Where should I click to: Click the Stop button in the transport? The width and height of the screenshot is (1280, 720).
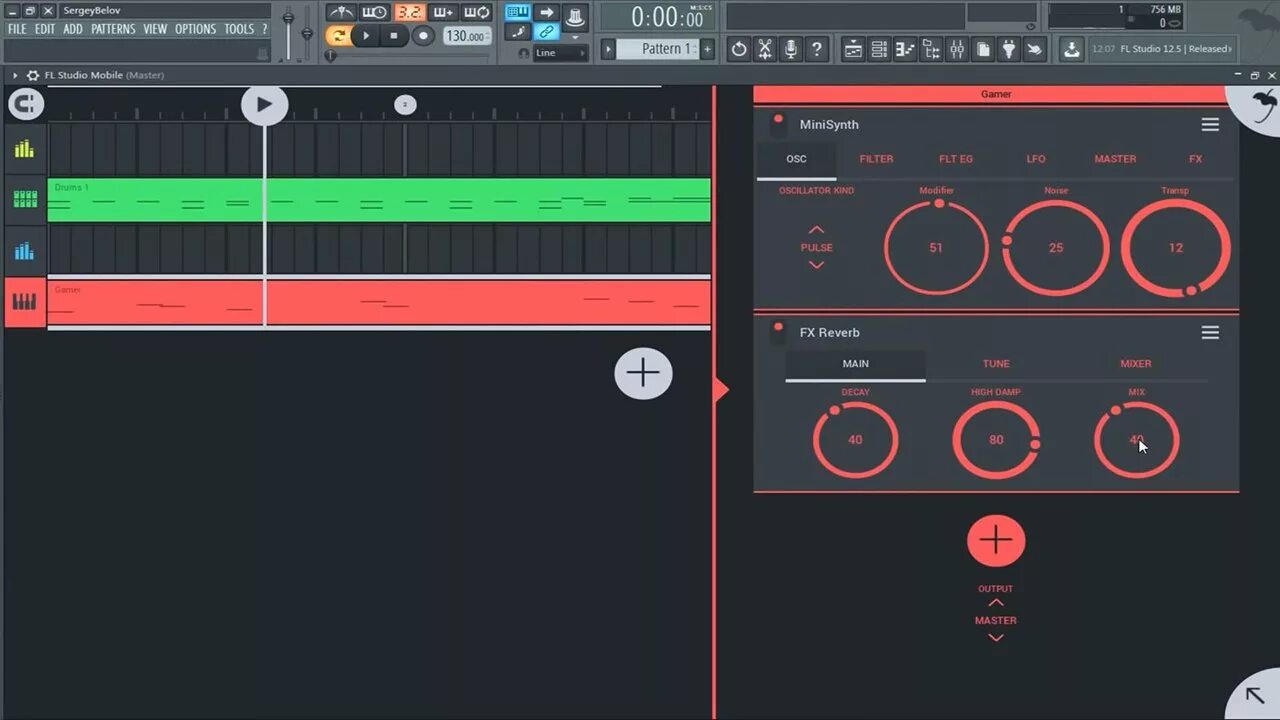coord(394,36)
